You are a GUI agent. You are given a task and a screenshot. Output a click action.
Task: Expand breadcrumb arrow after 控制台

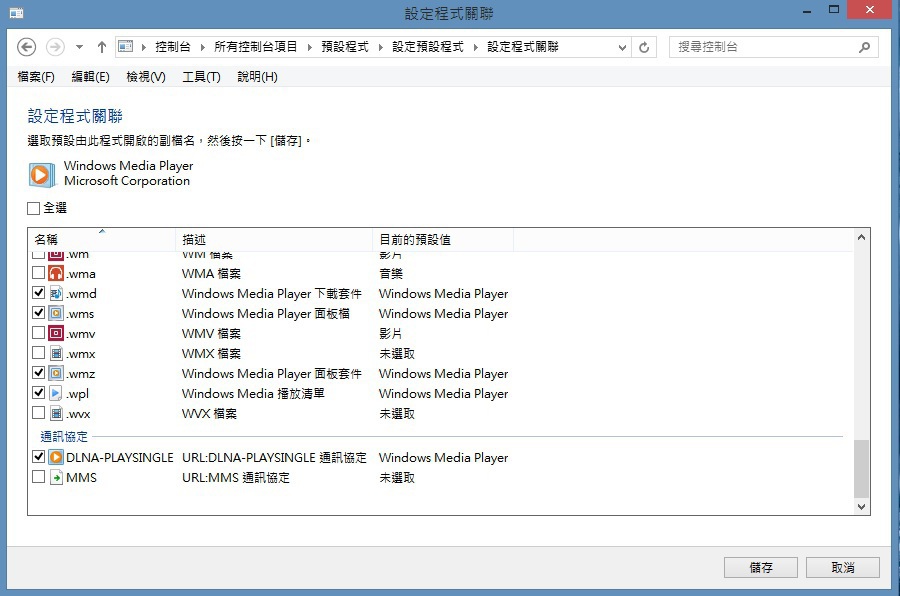203,47
